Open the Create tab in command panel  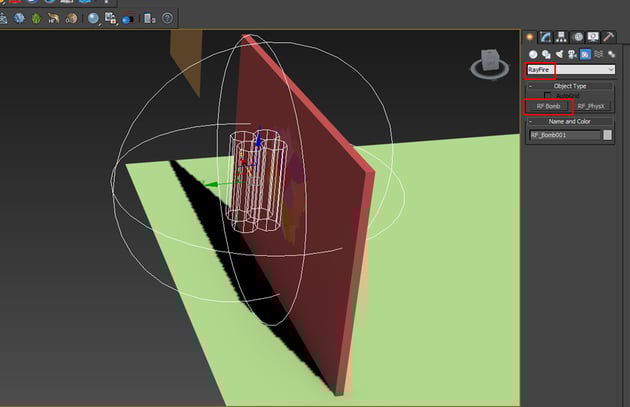[x=531, y=37]
